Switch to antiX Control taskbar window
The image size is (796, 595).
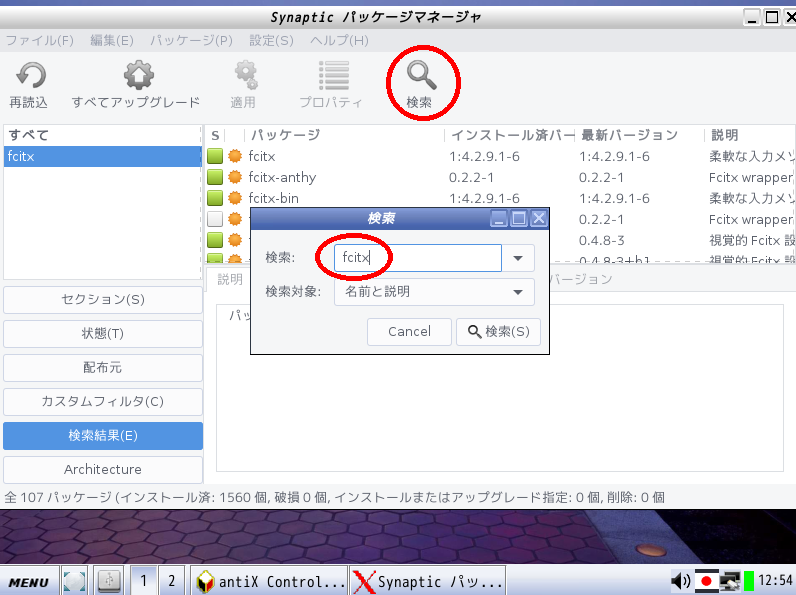coord(270,581)
